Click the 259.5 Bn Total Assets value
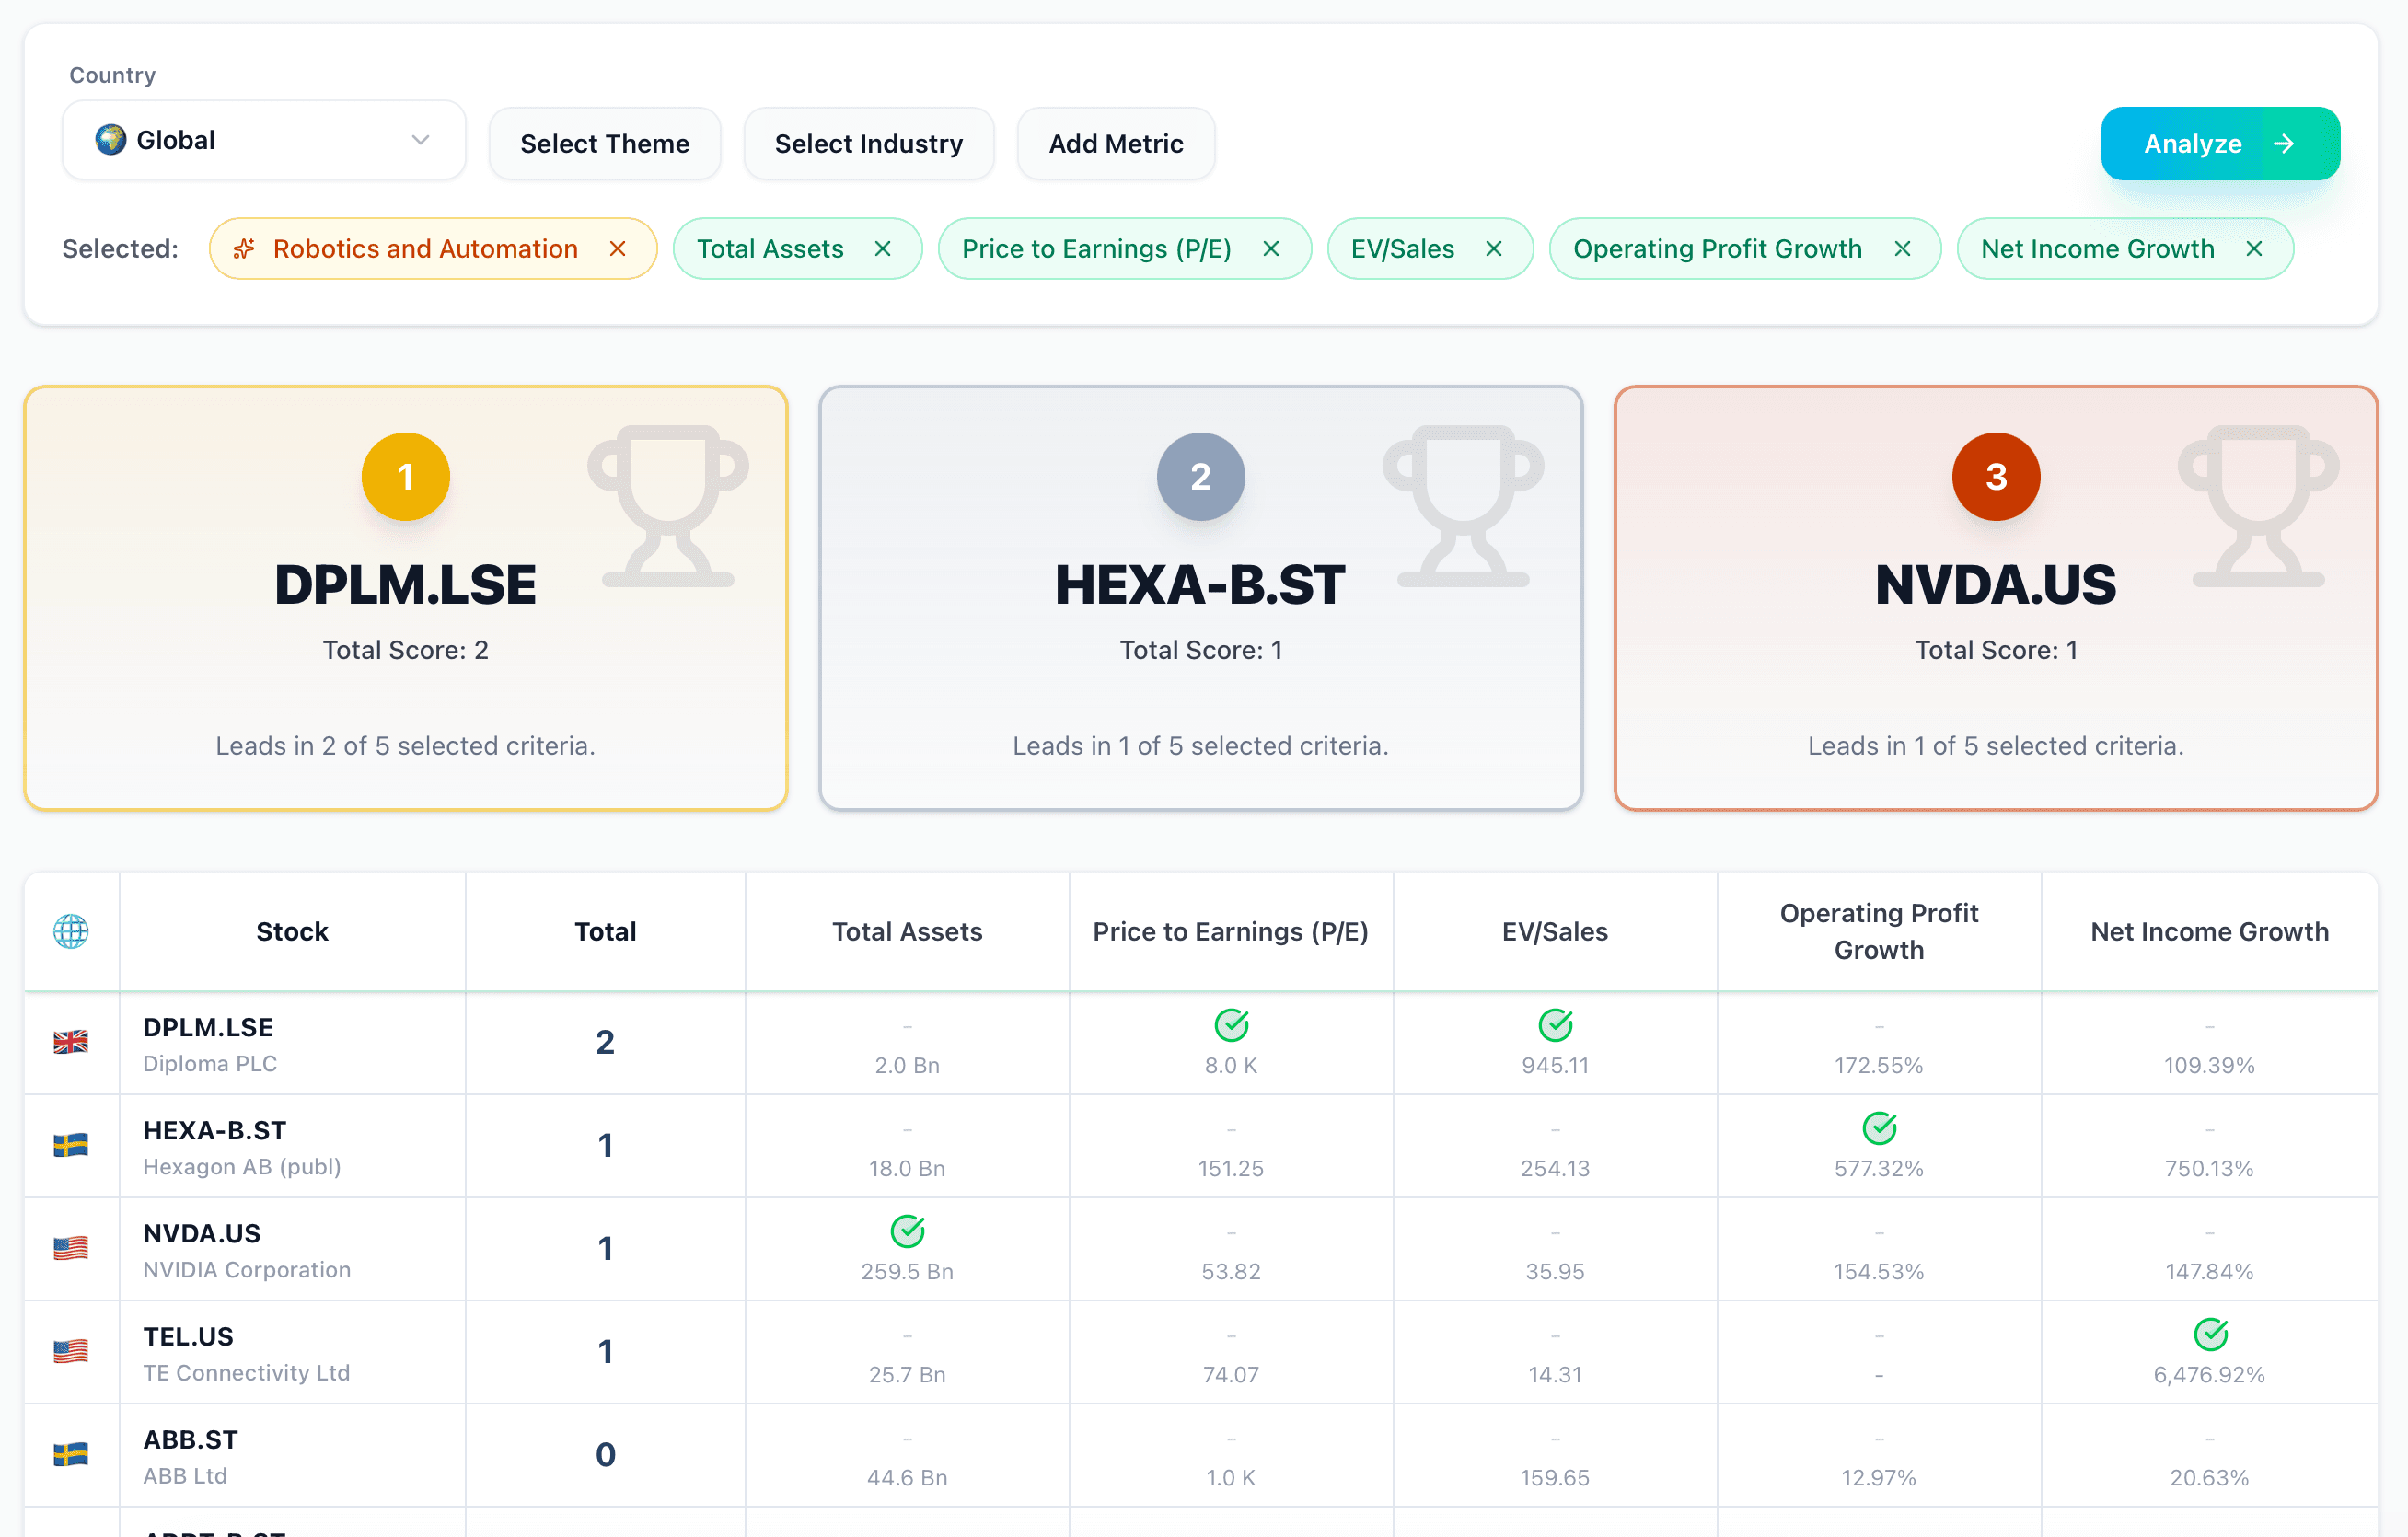The image size is (2408, 1537). pos(907,1271)
